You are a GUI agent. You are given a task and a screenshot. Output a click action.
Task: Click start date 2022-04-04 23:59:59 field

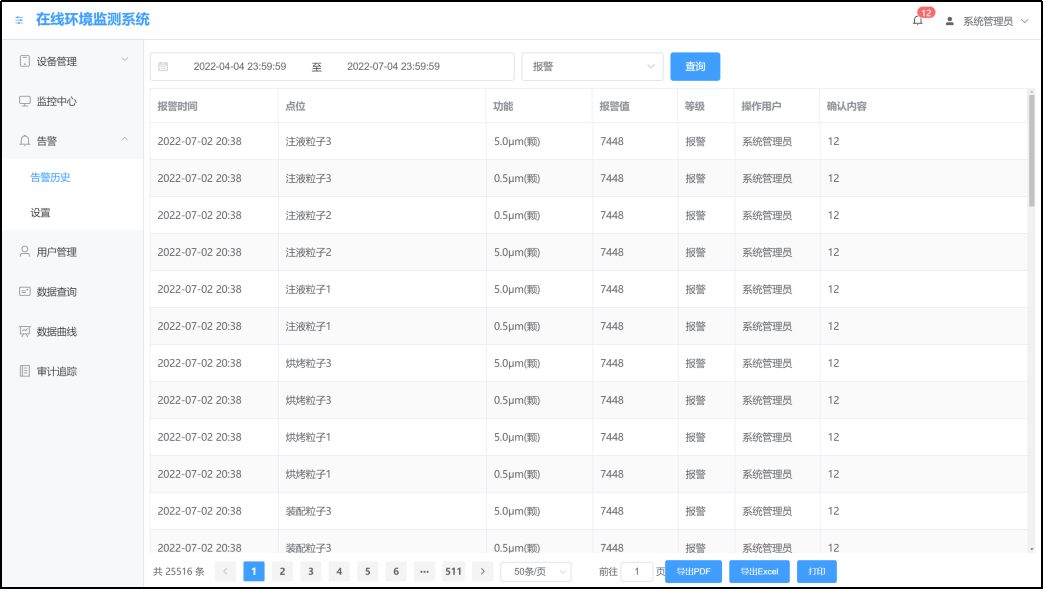[240, 67]
